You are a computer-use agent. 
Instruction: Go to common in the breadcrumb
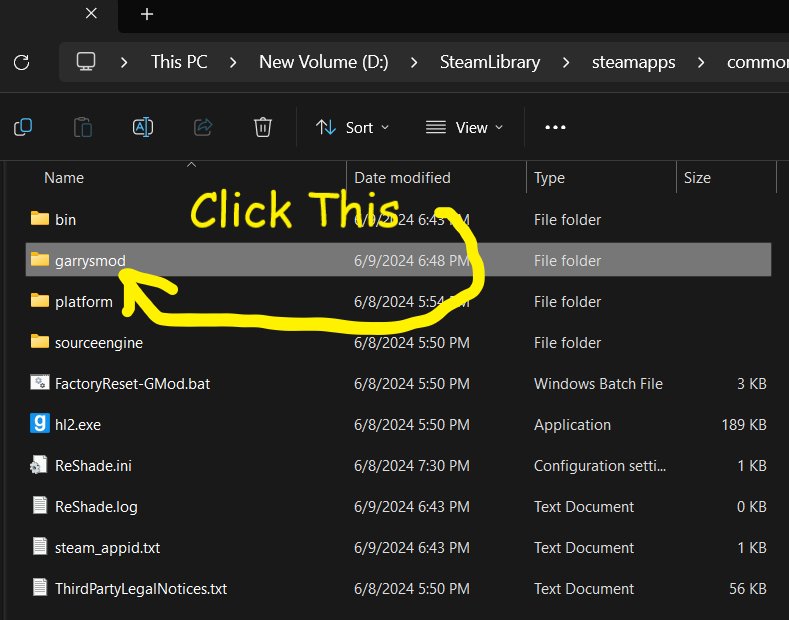point(757,62)
